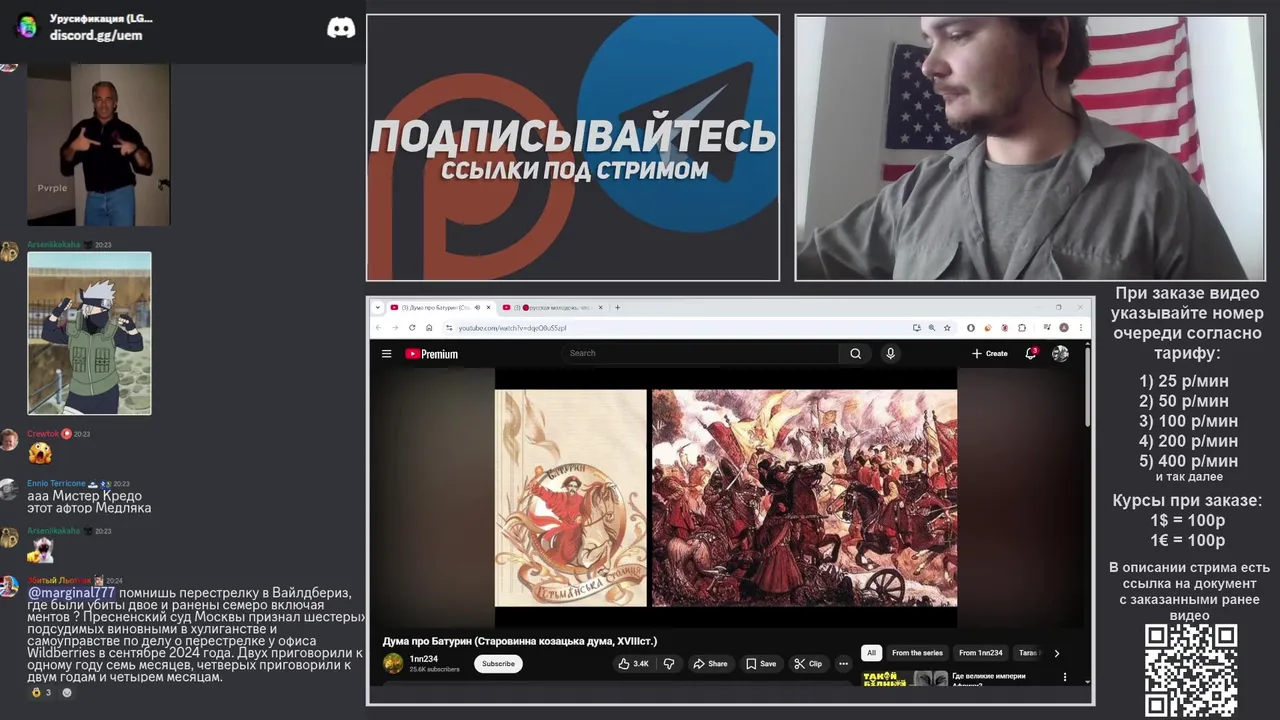Open more actions ellipsis under video
This screenshot has width=1280, height=720.
843,663
